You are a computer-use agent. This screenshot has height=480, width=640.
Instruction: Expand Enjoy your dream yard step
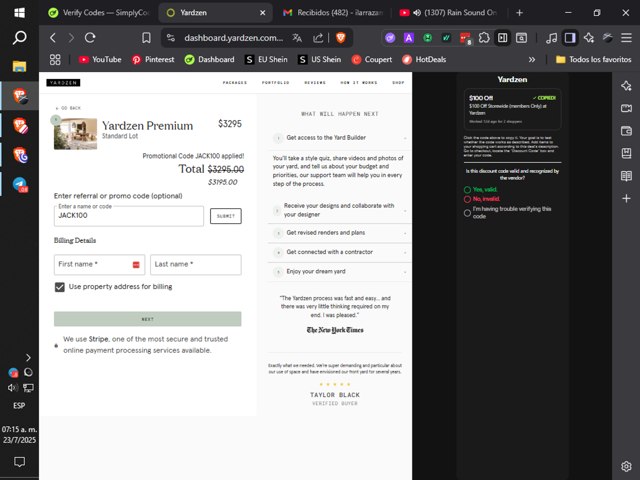click(340, 271)
